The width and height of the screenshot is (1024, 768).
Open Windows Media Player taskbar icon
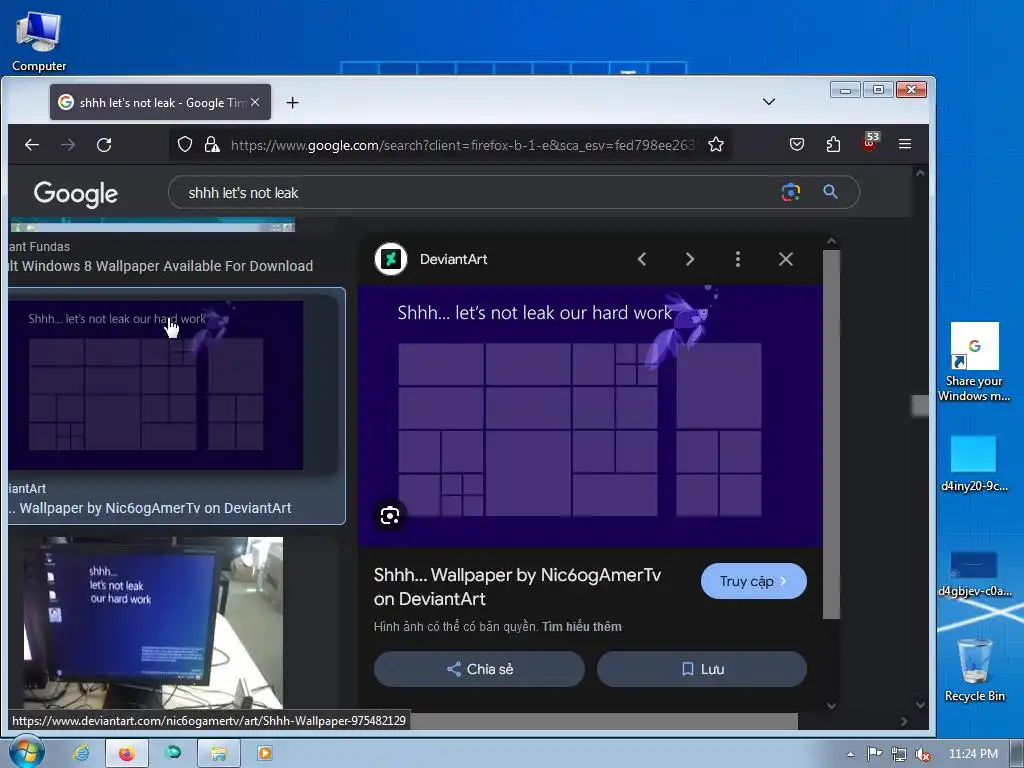click(x=264, y=753)
